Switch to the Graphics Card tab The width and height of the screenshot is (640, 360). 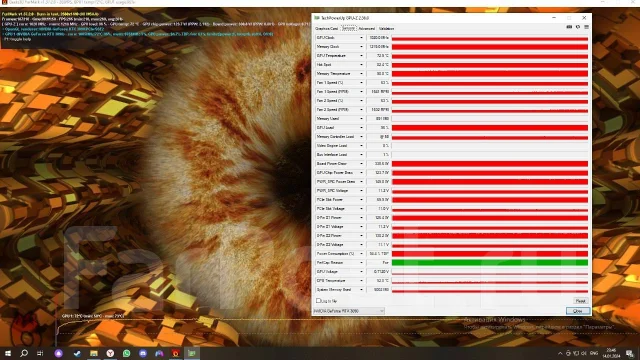pyautogui.click(x=327, y=29)
